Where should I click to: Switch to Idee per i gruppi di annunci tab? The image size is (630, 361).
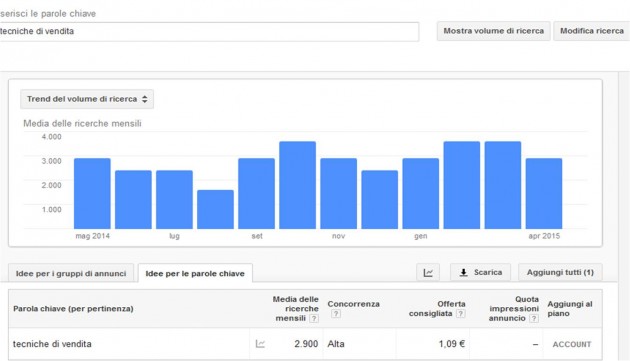tap(71, 273)
